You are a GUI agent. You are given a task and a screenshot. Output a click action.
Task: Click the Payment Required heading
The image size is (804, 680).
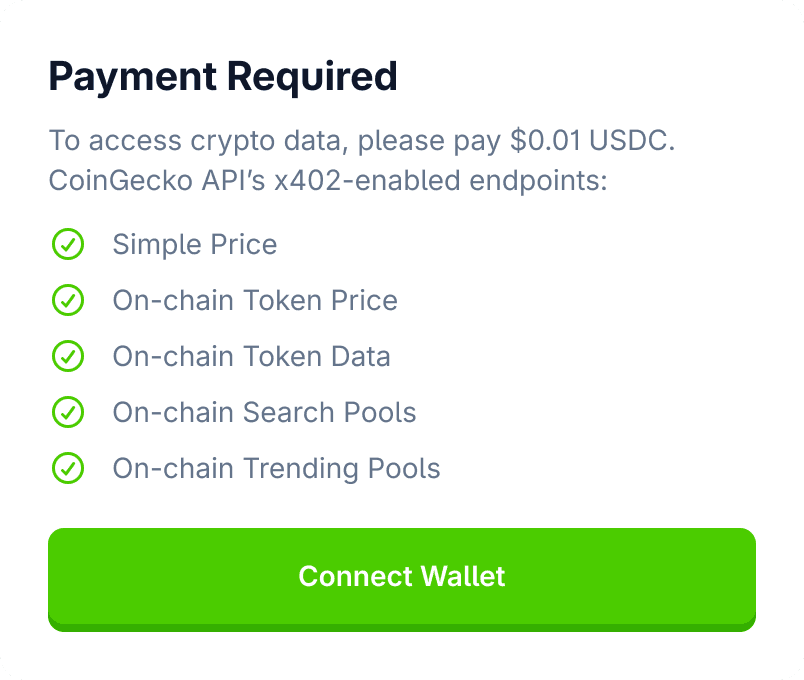(x=223, y=77)
